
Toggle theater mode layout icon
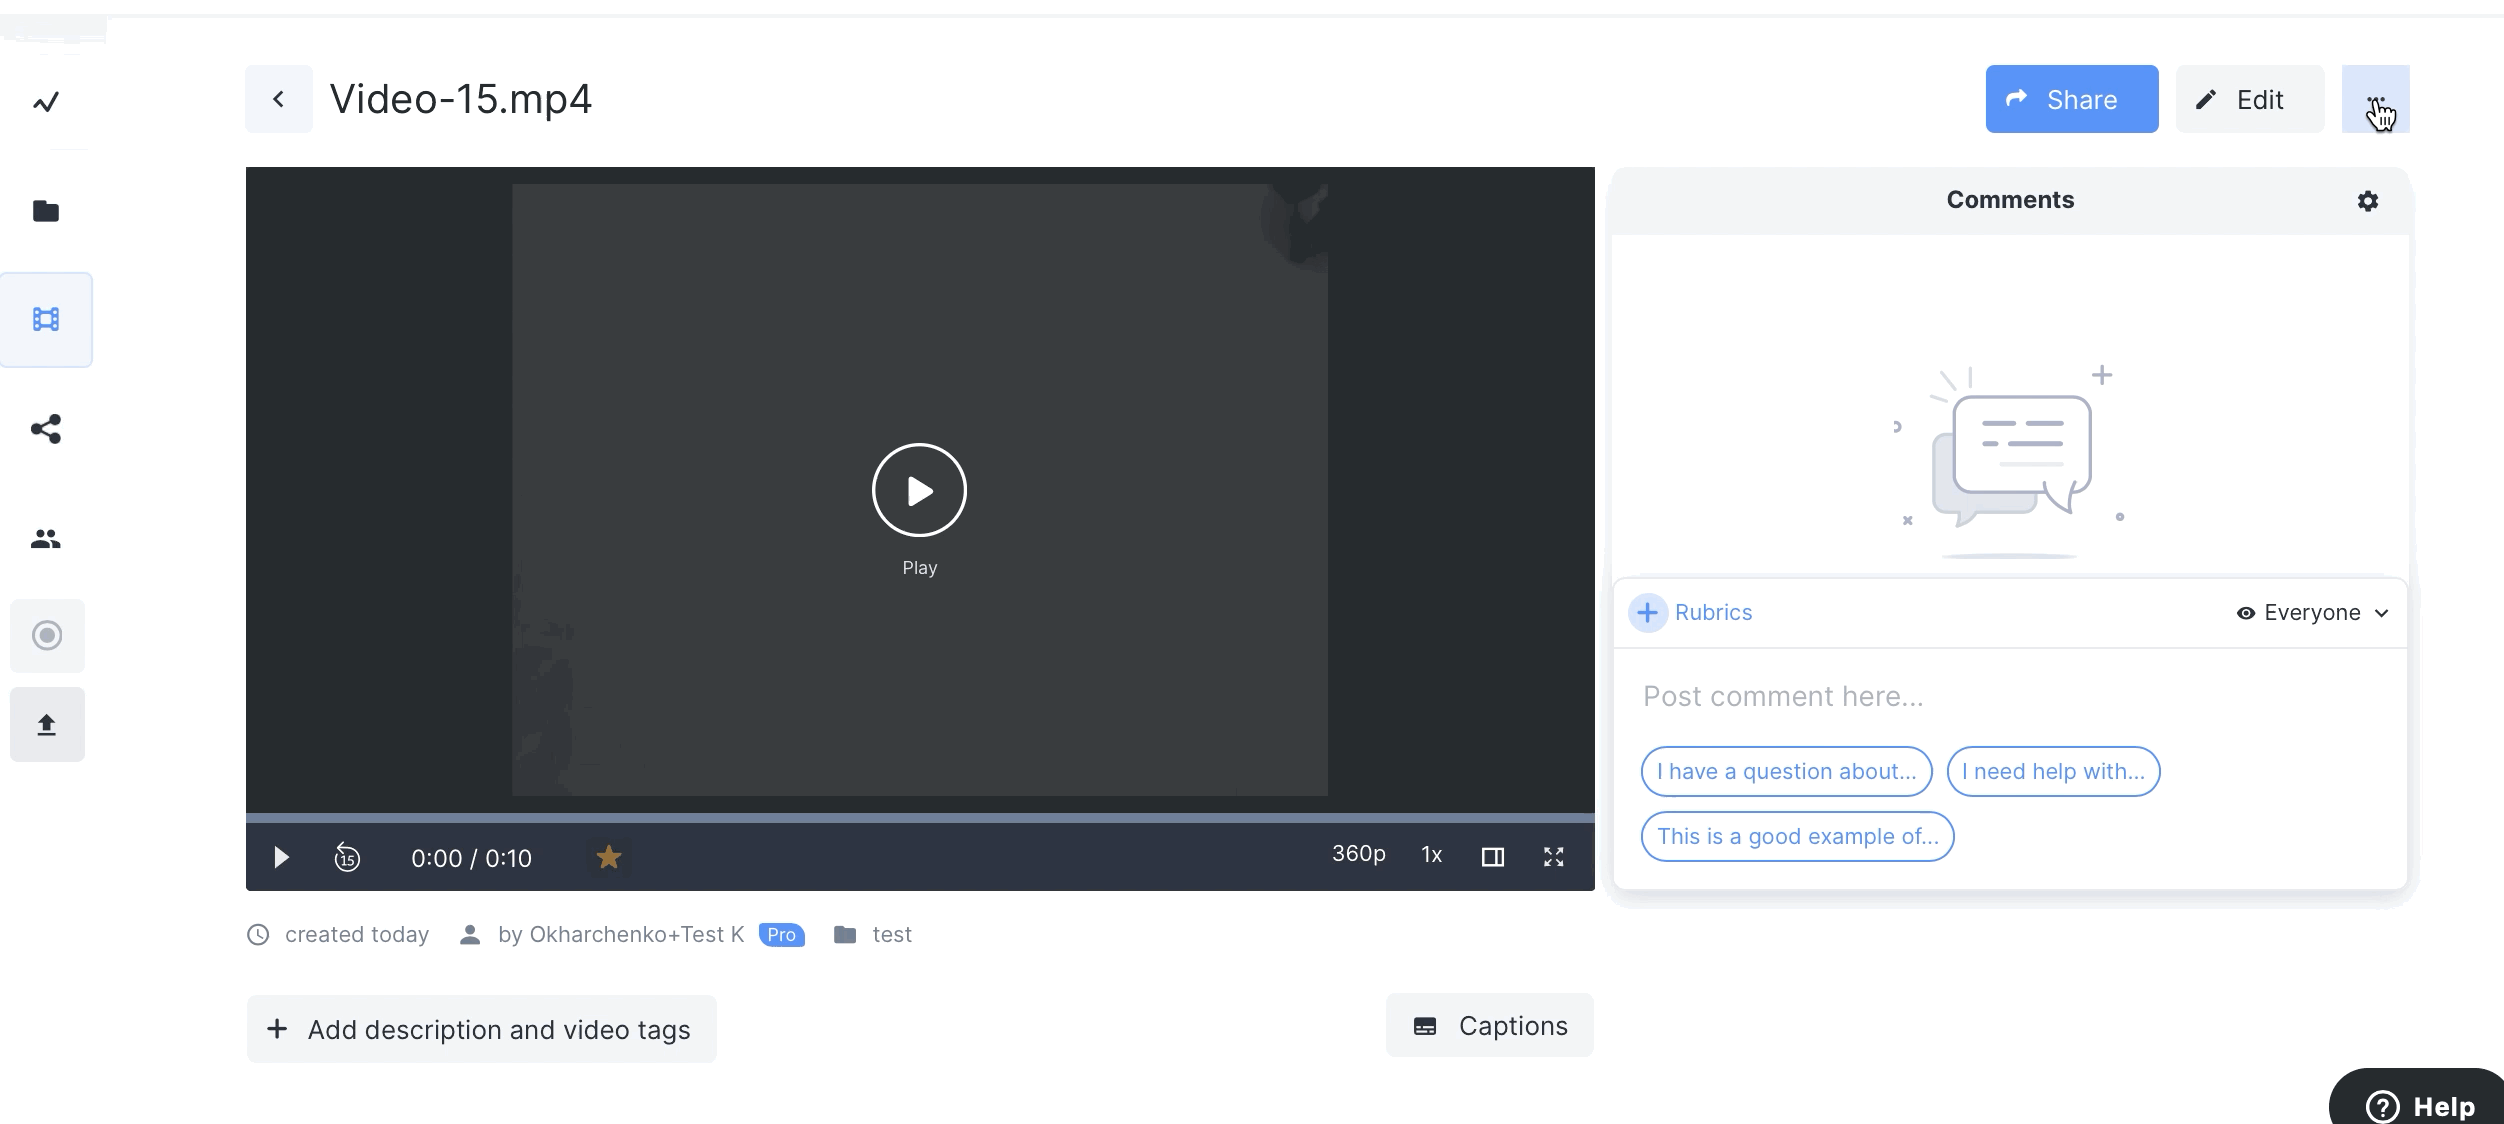click(1492, 857)
